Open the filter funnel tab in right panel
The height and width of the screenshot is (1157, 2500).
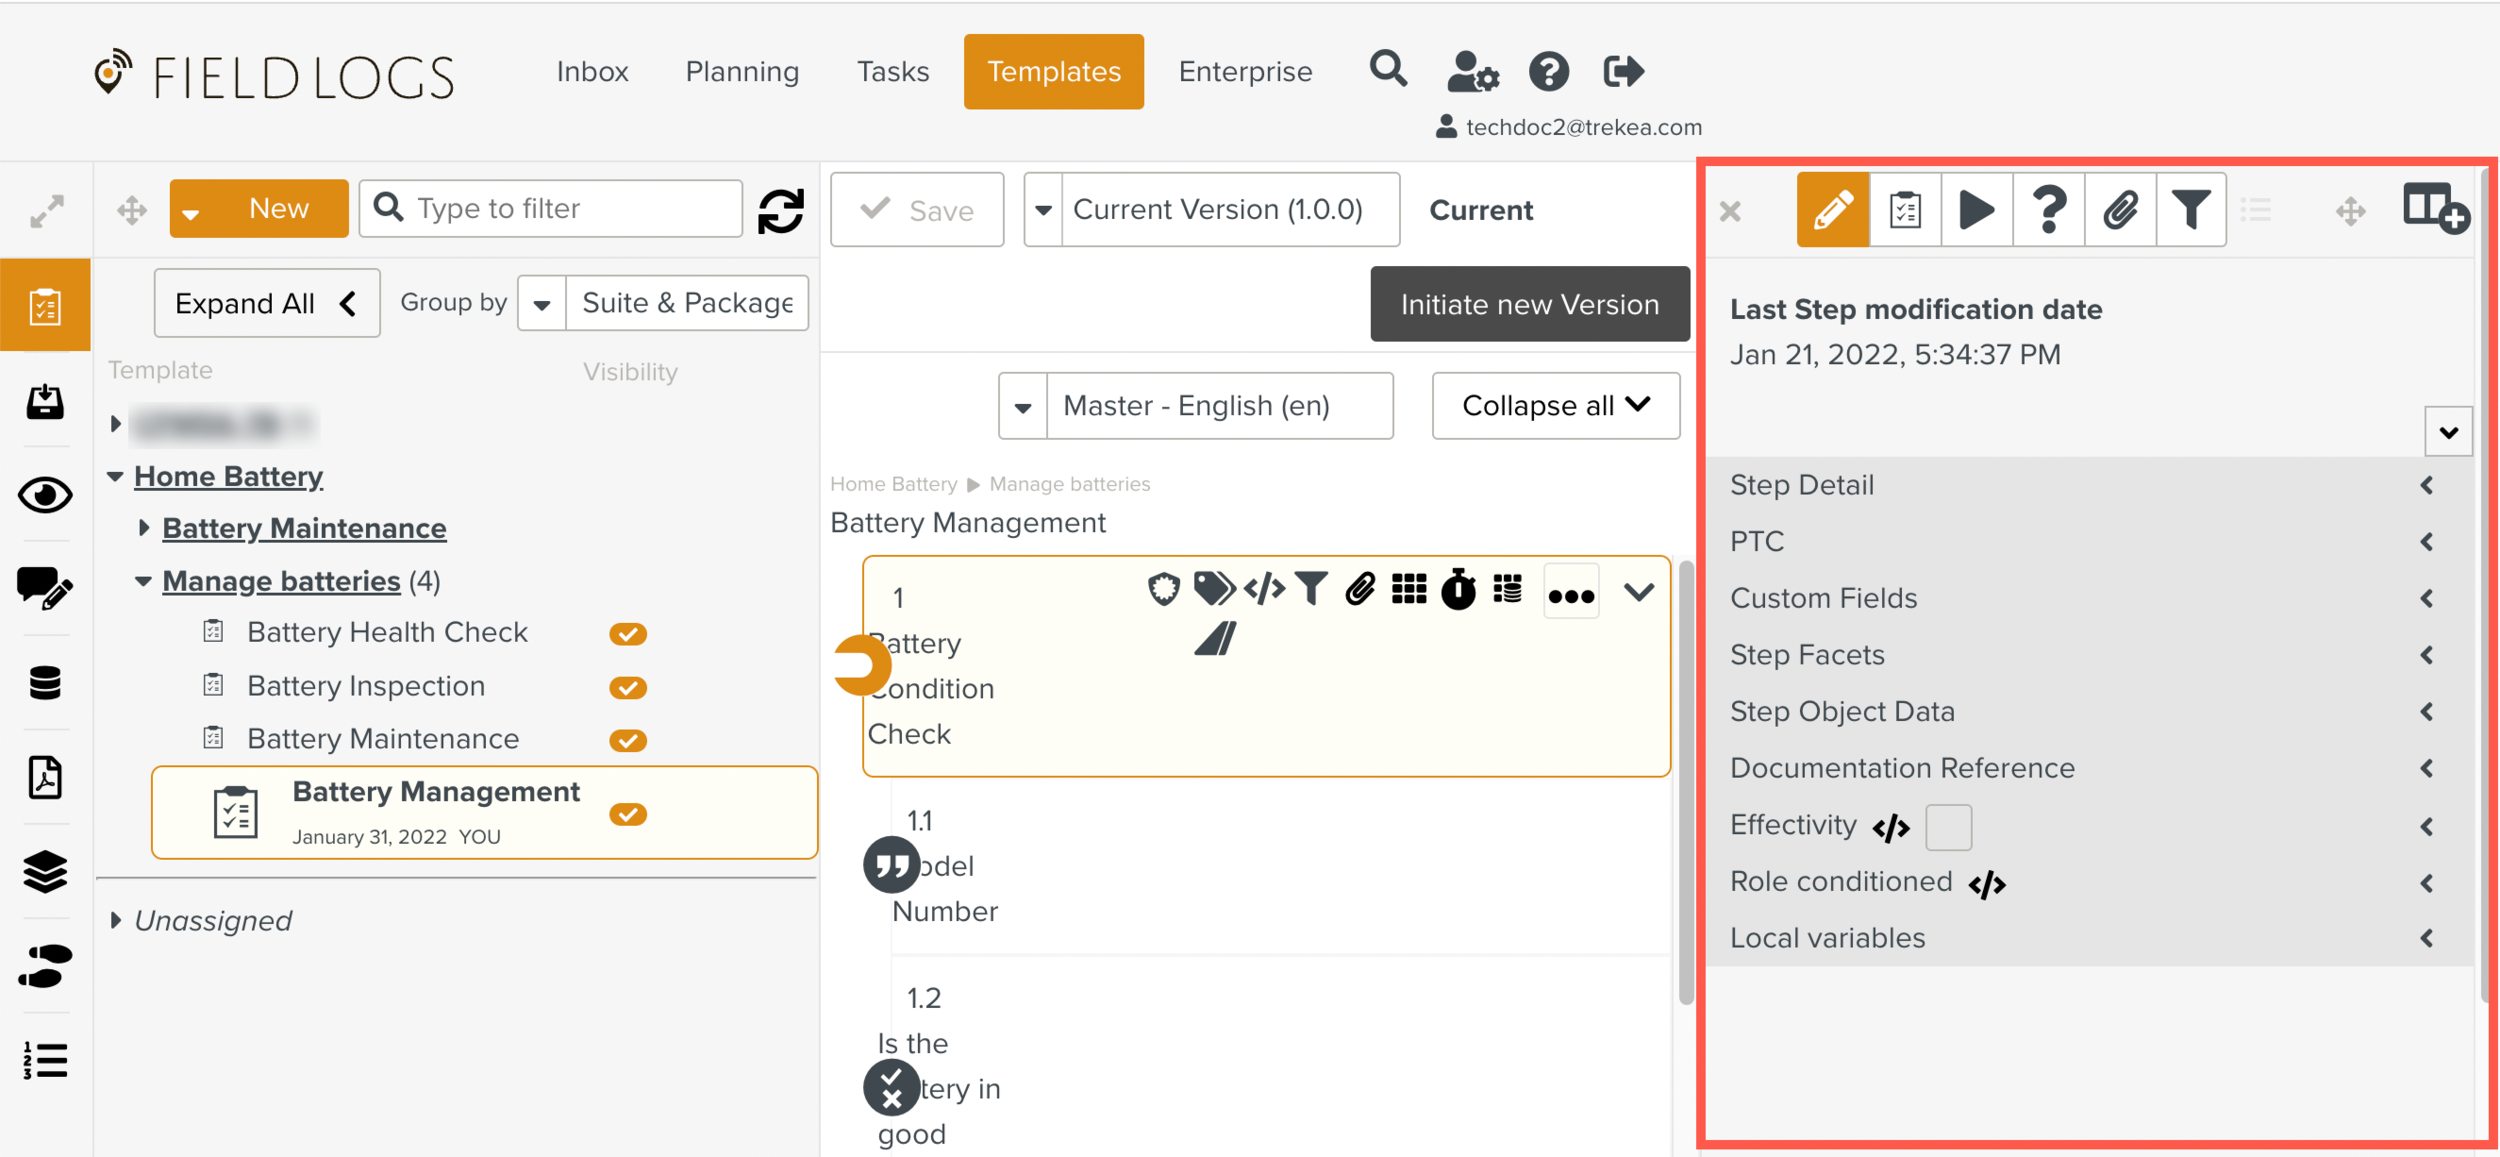coord(2190,210)
